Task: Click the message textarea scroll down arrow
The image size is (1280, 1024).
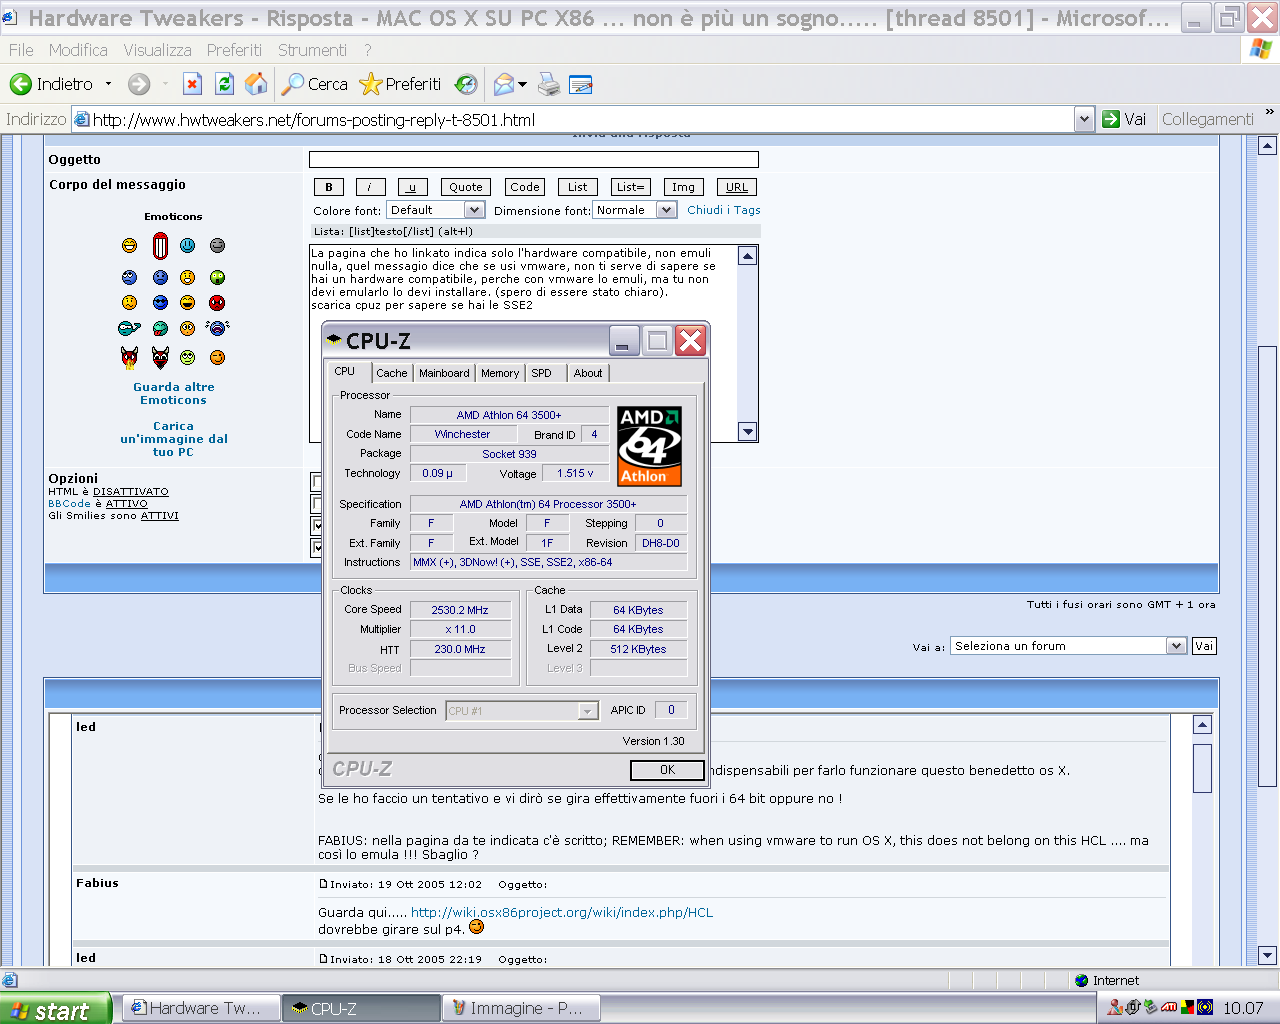Action: point(747,432)
